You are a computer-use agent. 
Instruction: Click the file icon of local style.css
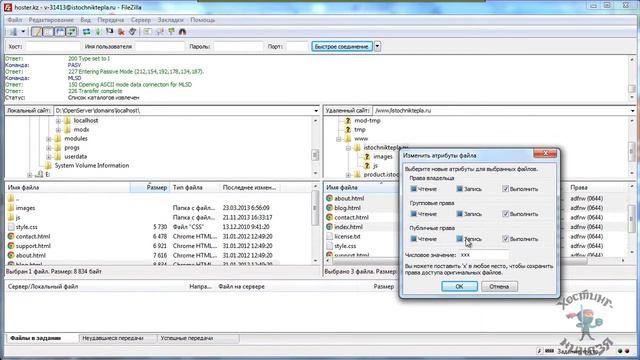point(11,227)
